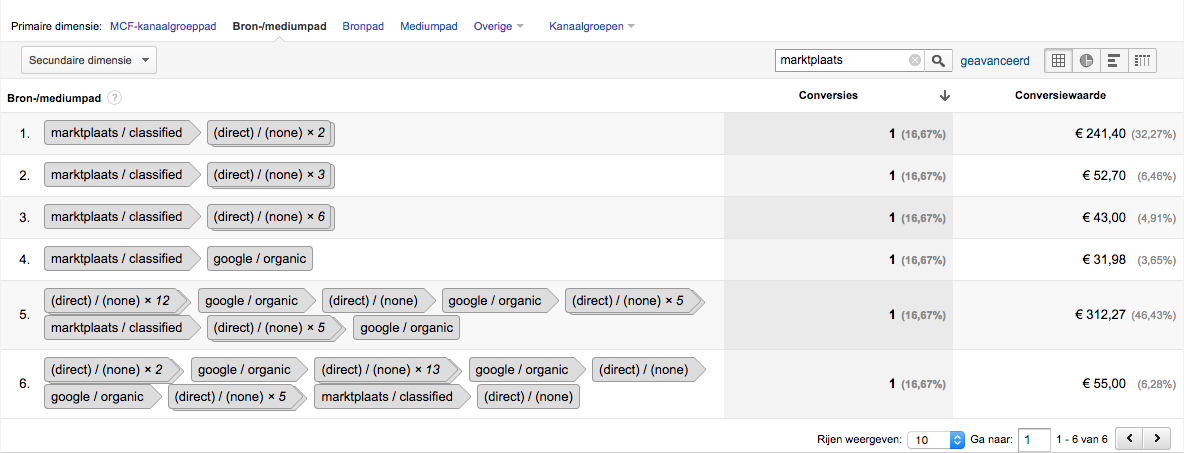This screenshot has width=1184, height=453.
Task: Sort Conversies column with arrow
Action: (x=944, y=96)
